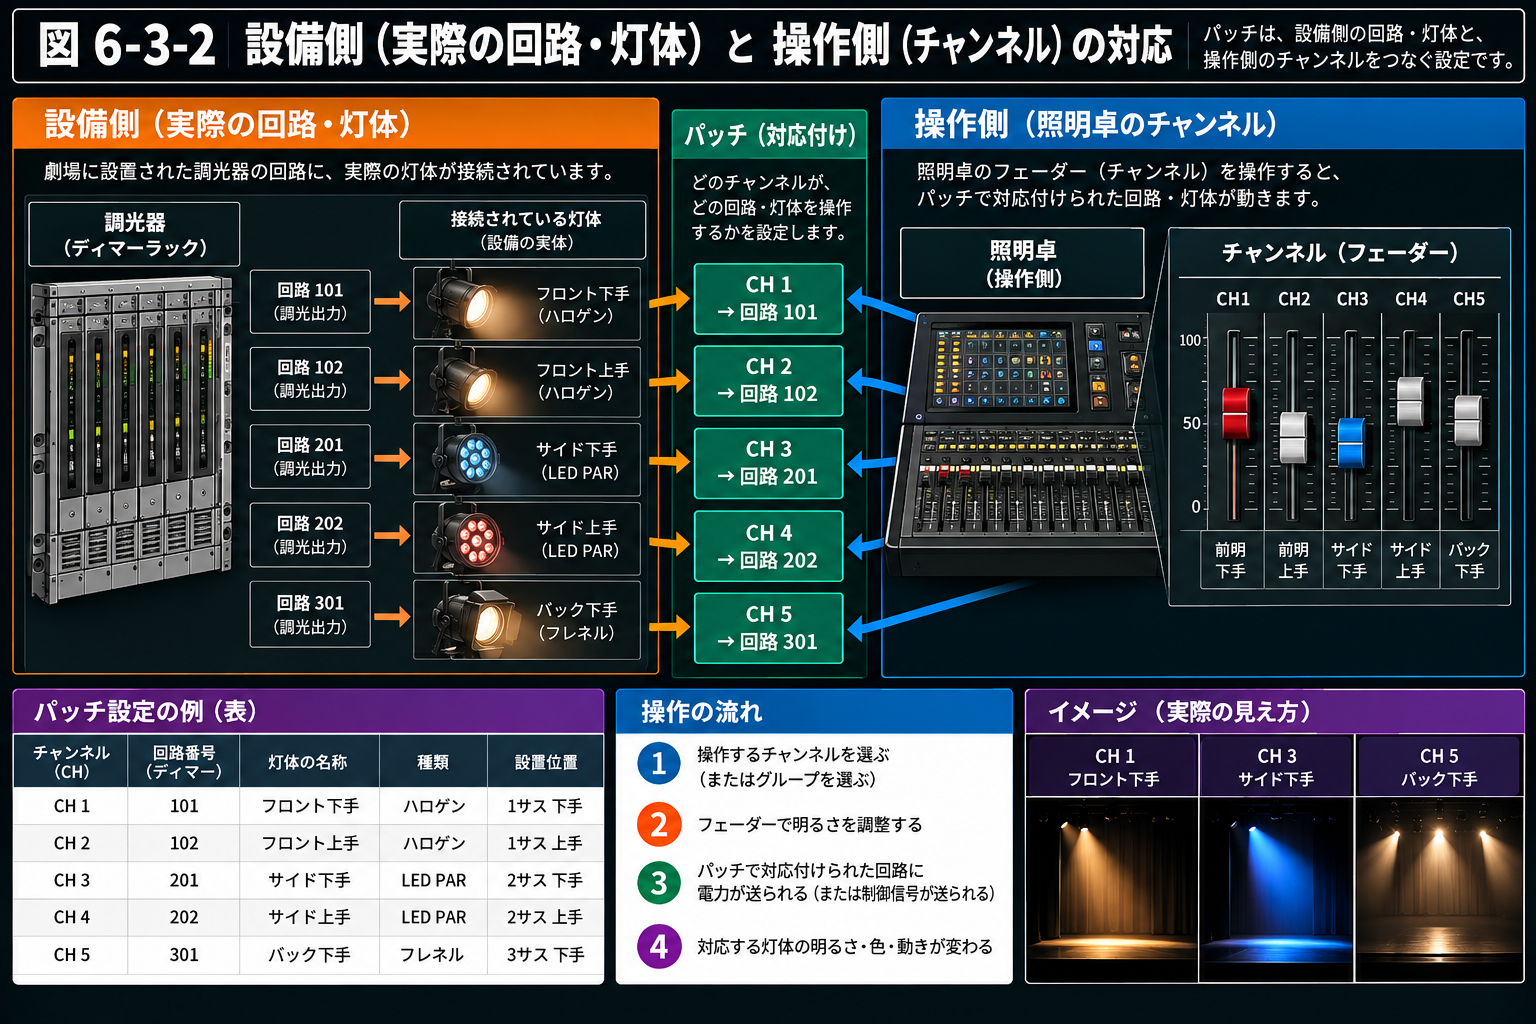Viewport: 1536px width, 1024px height.
Task: Click the green CH 2 → 回路 102 patch box
Action: [x=768, y=381]
